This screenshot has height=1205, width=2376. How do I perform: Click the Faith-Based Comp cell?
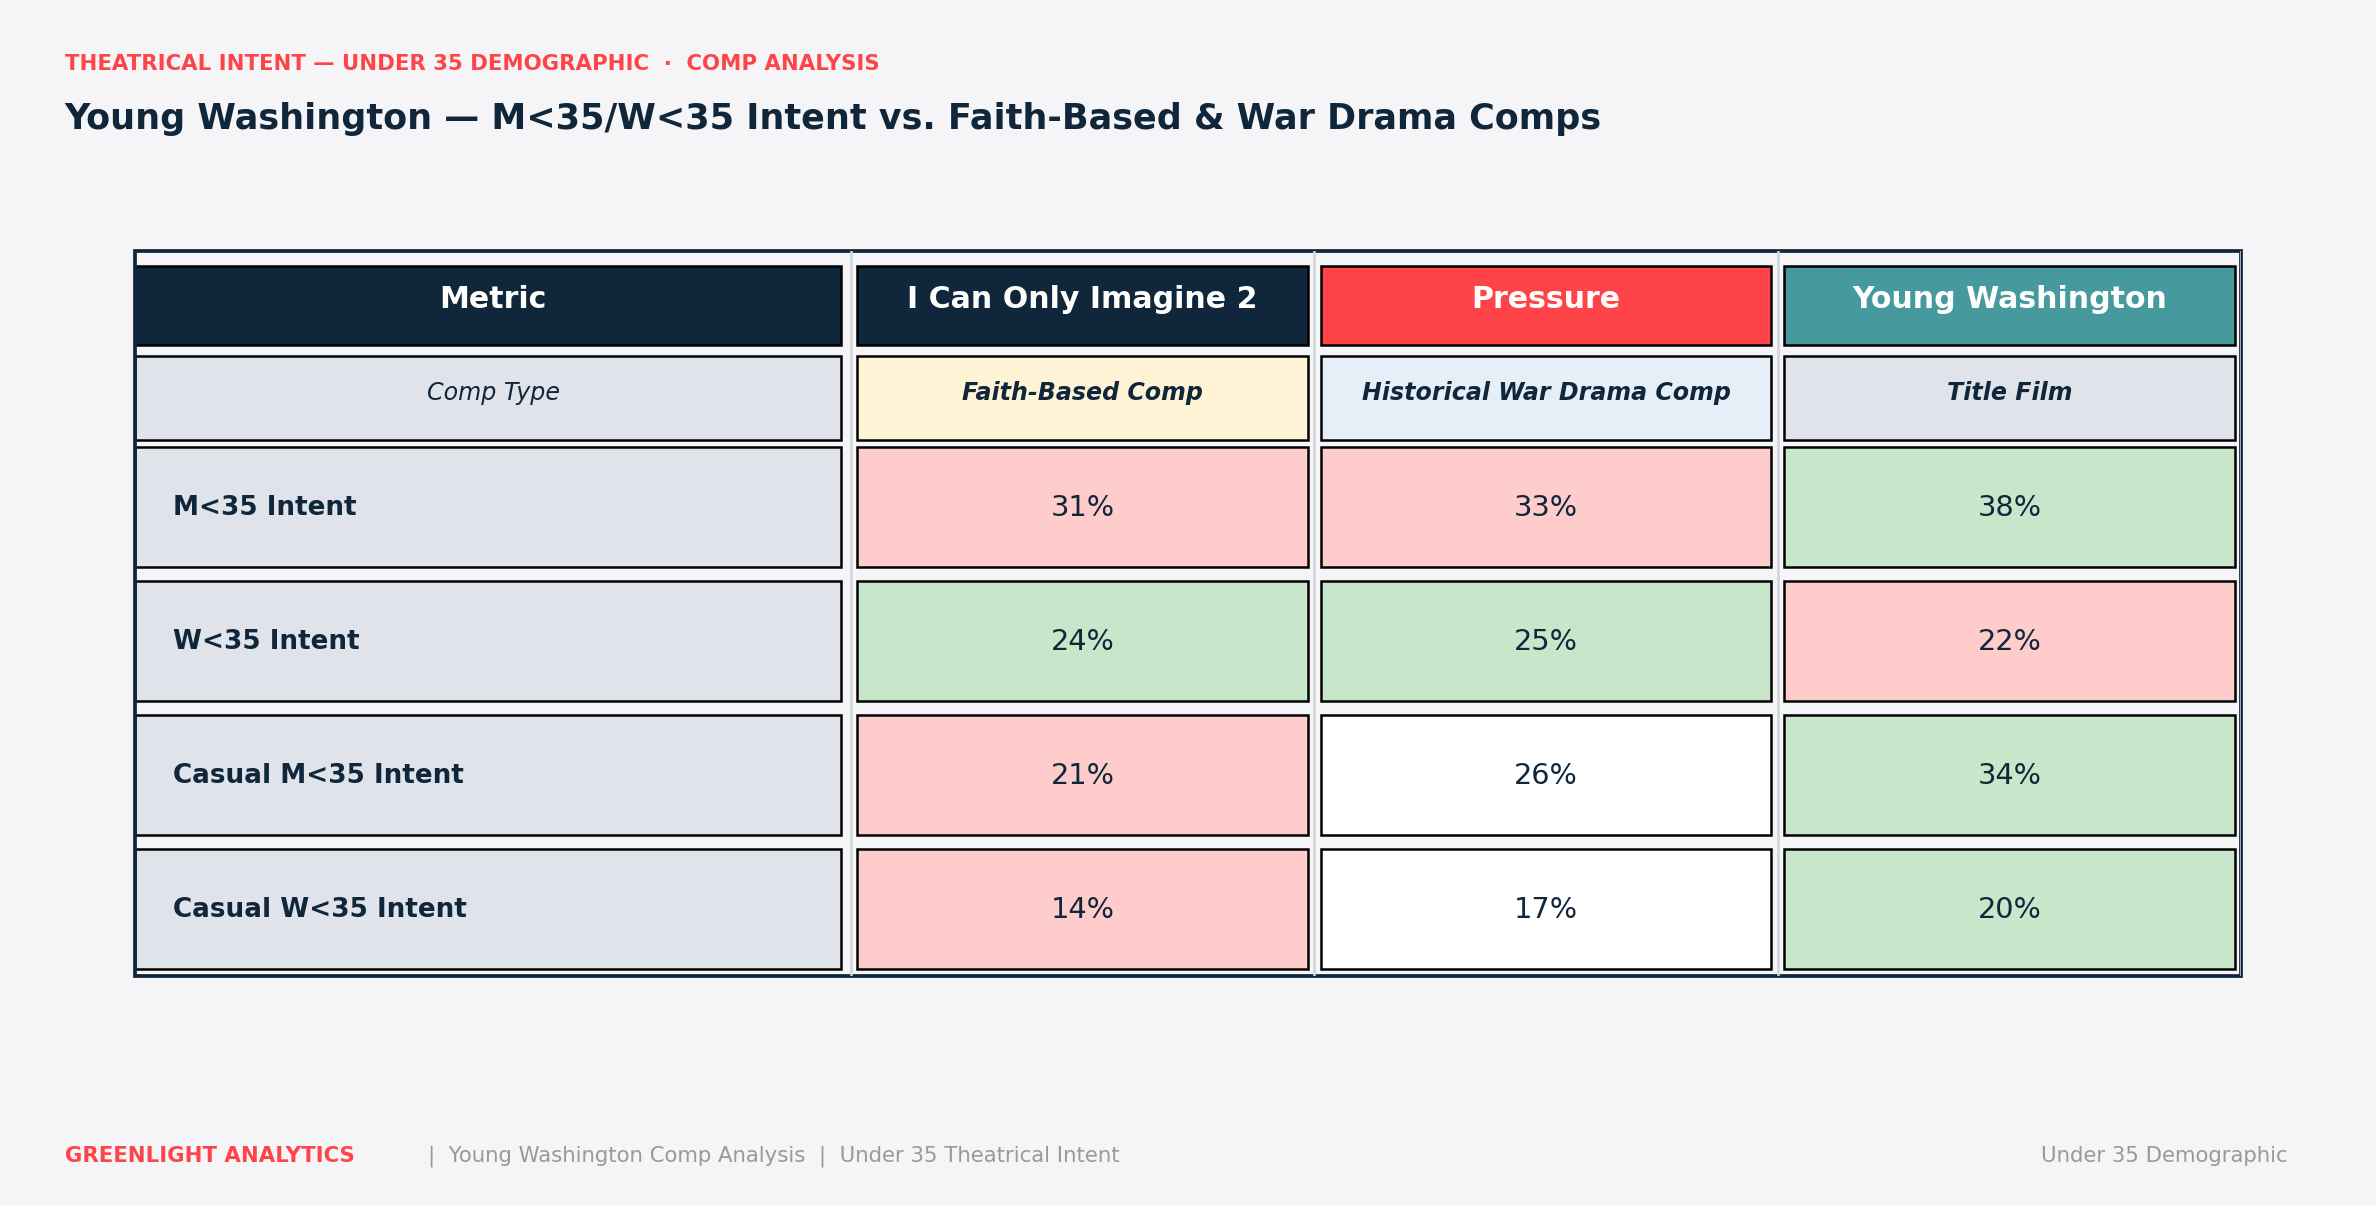1082,398
